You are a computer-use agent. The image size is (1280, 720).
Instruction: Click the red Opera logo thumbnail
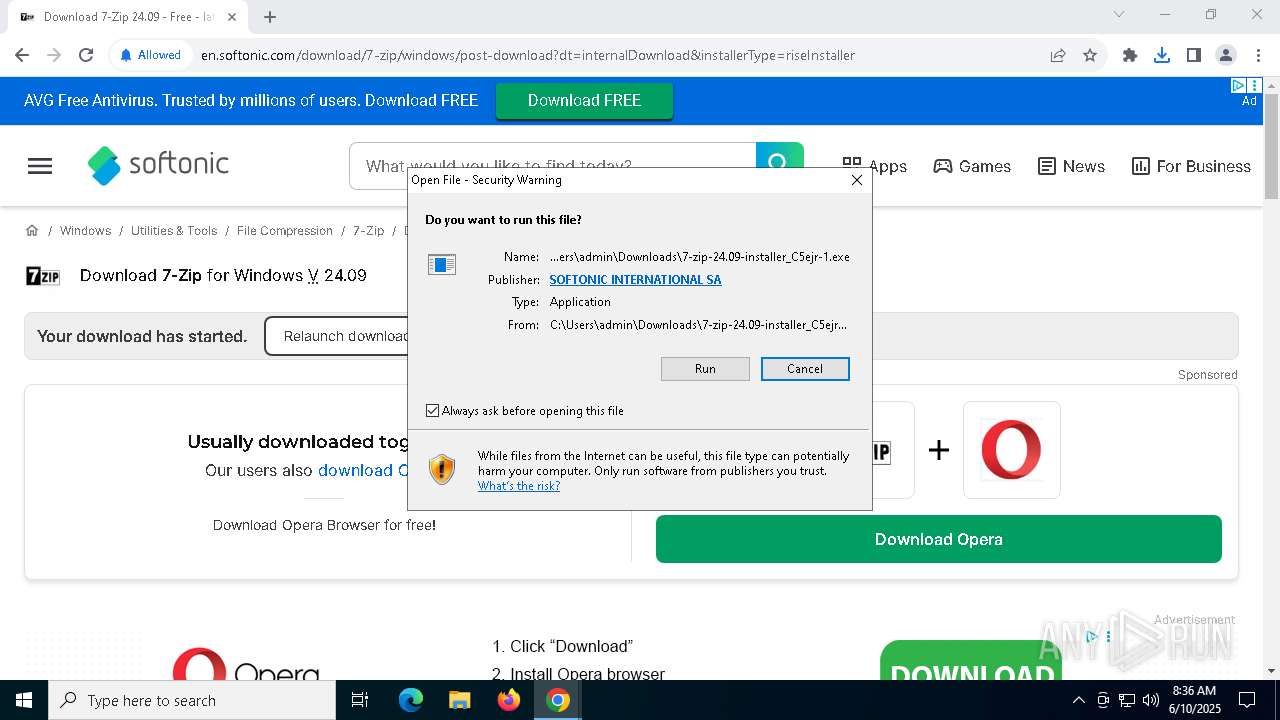[x=1011, y=450]
